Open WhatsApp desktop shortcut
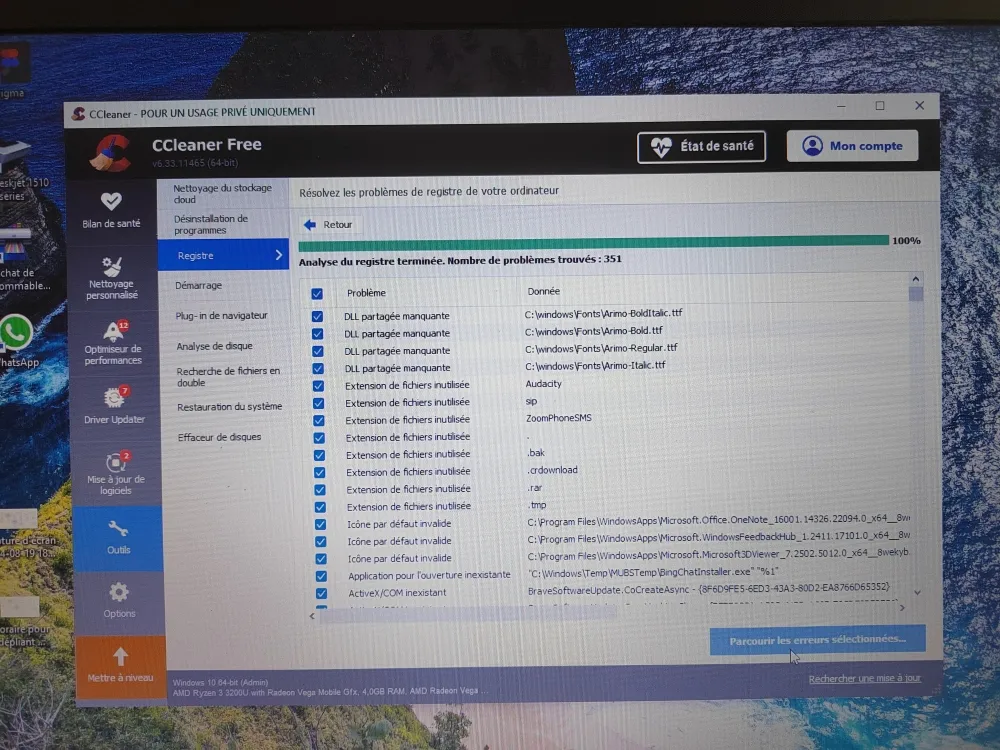 [x=16, y=332]
